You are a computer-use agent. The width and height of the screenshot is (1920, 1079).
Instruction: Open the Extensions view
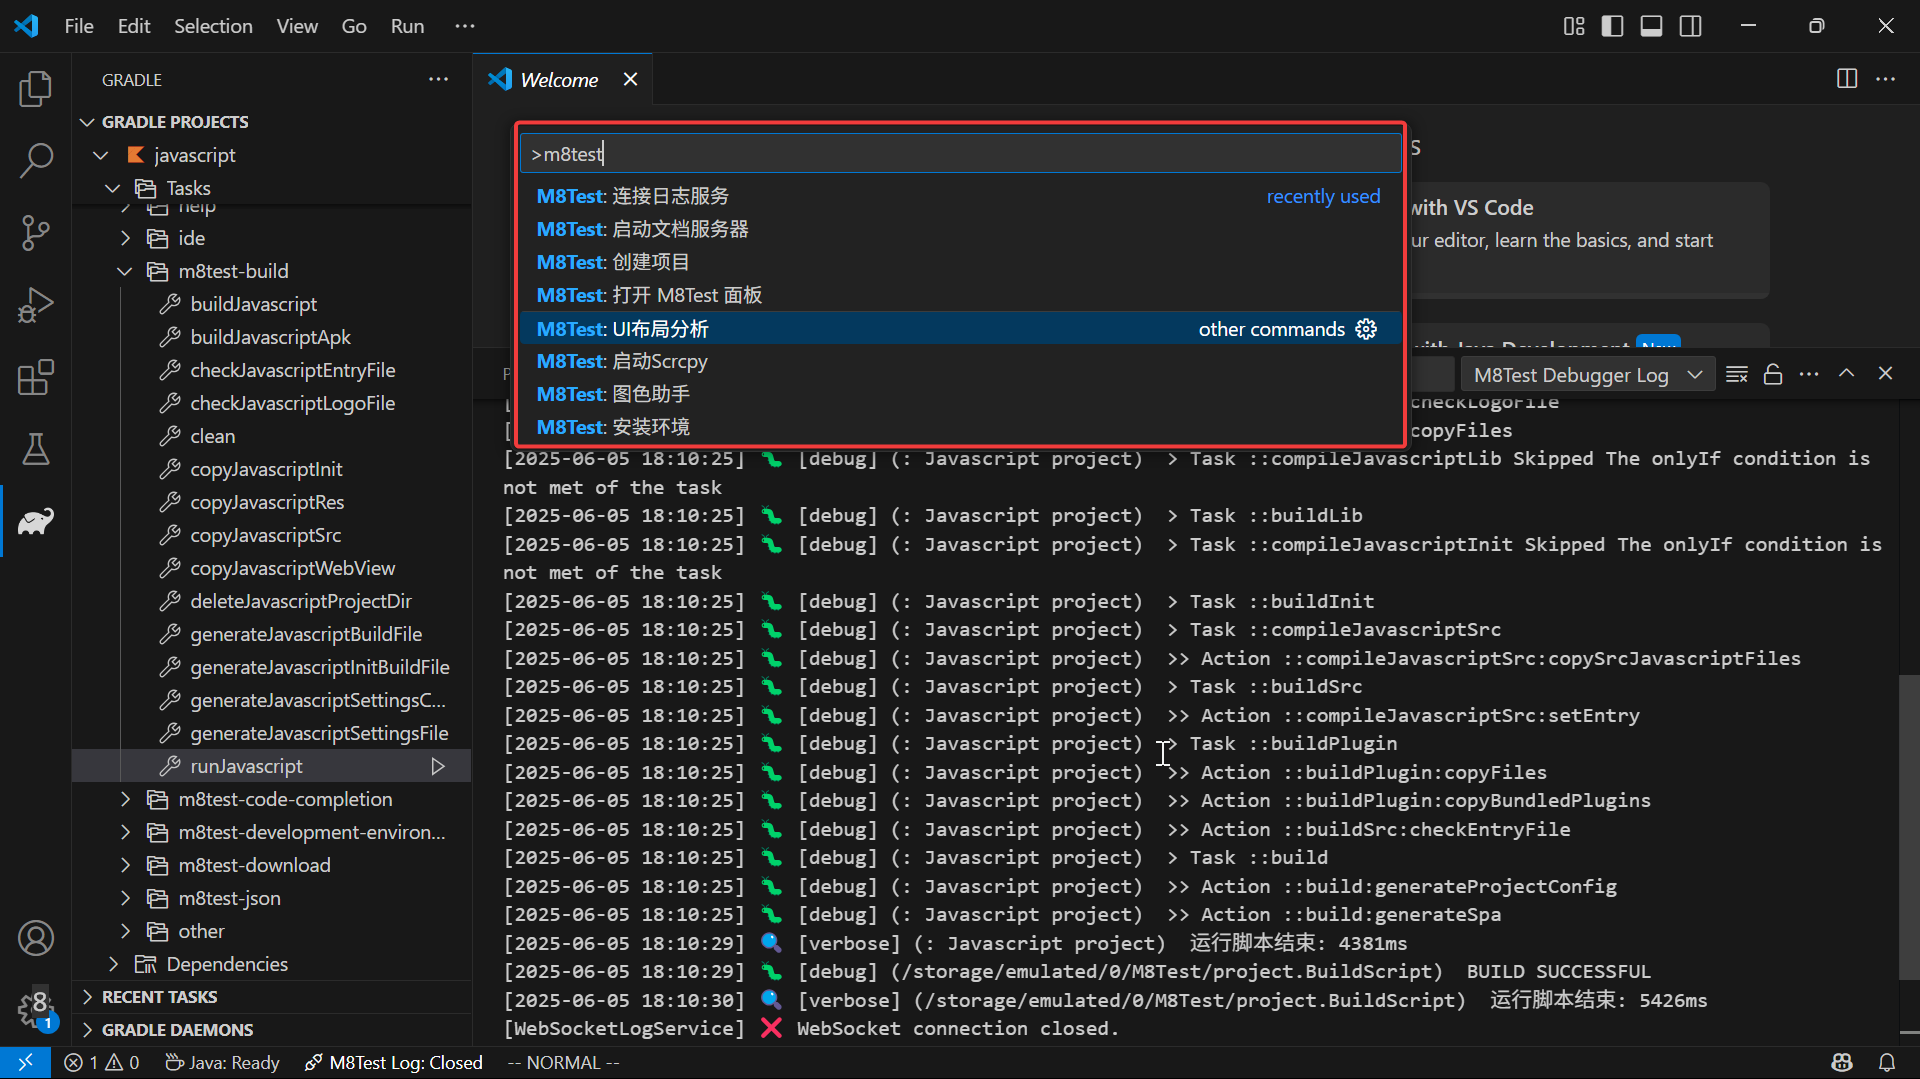[36, 378]
